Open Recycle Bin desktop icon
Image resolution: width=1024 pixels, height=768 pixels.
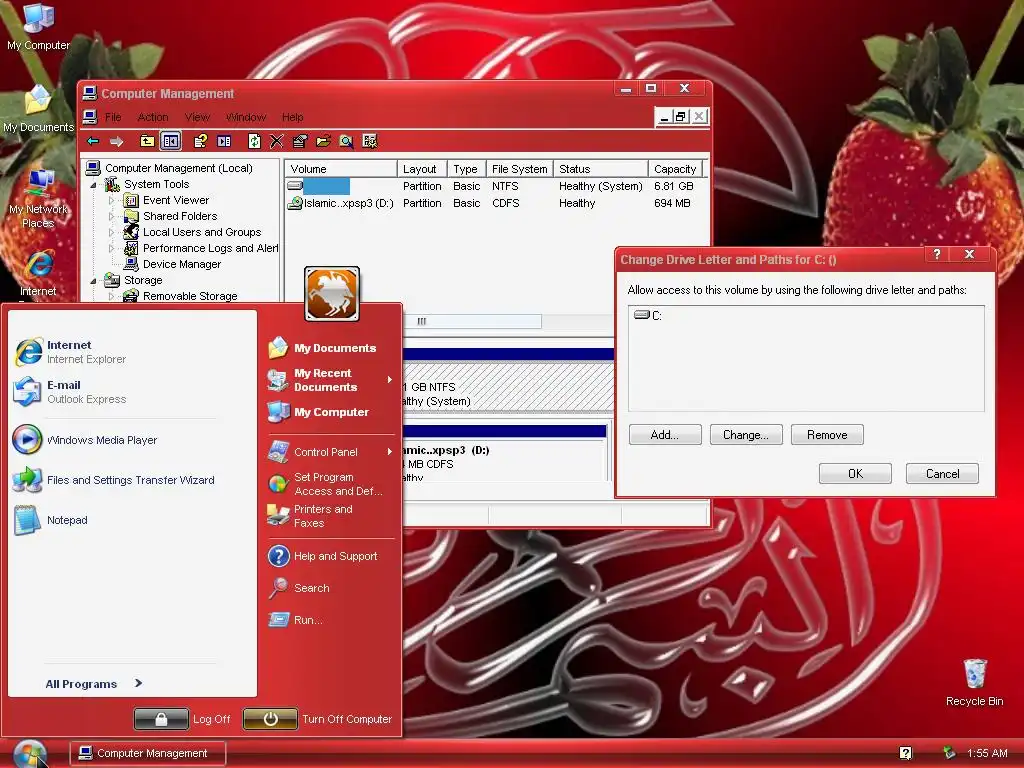pos(974,682)
